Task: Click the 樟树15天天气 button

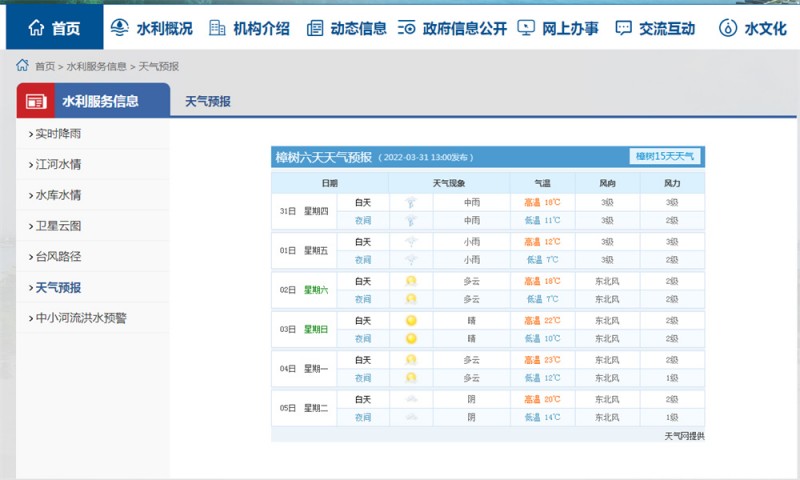Action: click(665, 156)
